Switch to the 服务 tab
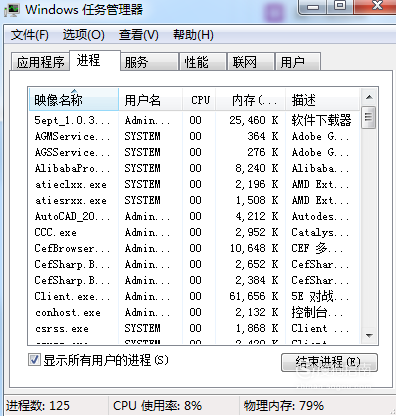 point(149,62)
